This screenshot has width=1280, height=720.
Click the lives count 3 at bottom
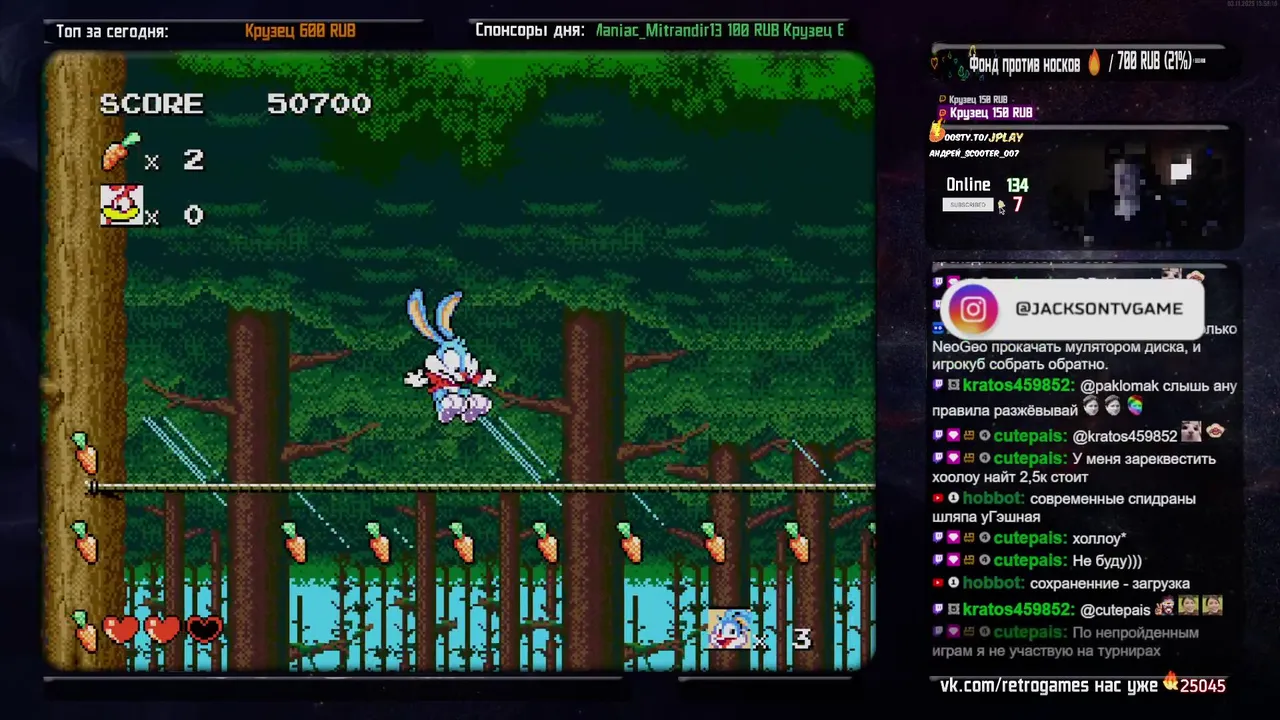click(x=801, y=638)
